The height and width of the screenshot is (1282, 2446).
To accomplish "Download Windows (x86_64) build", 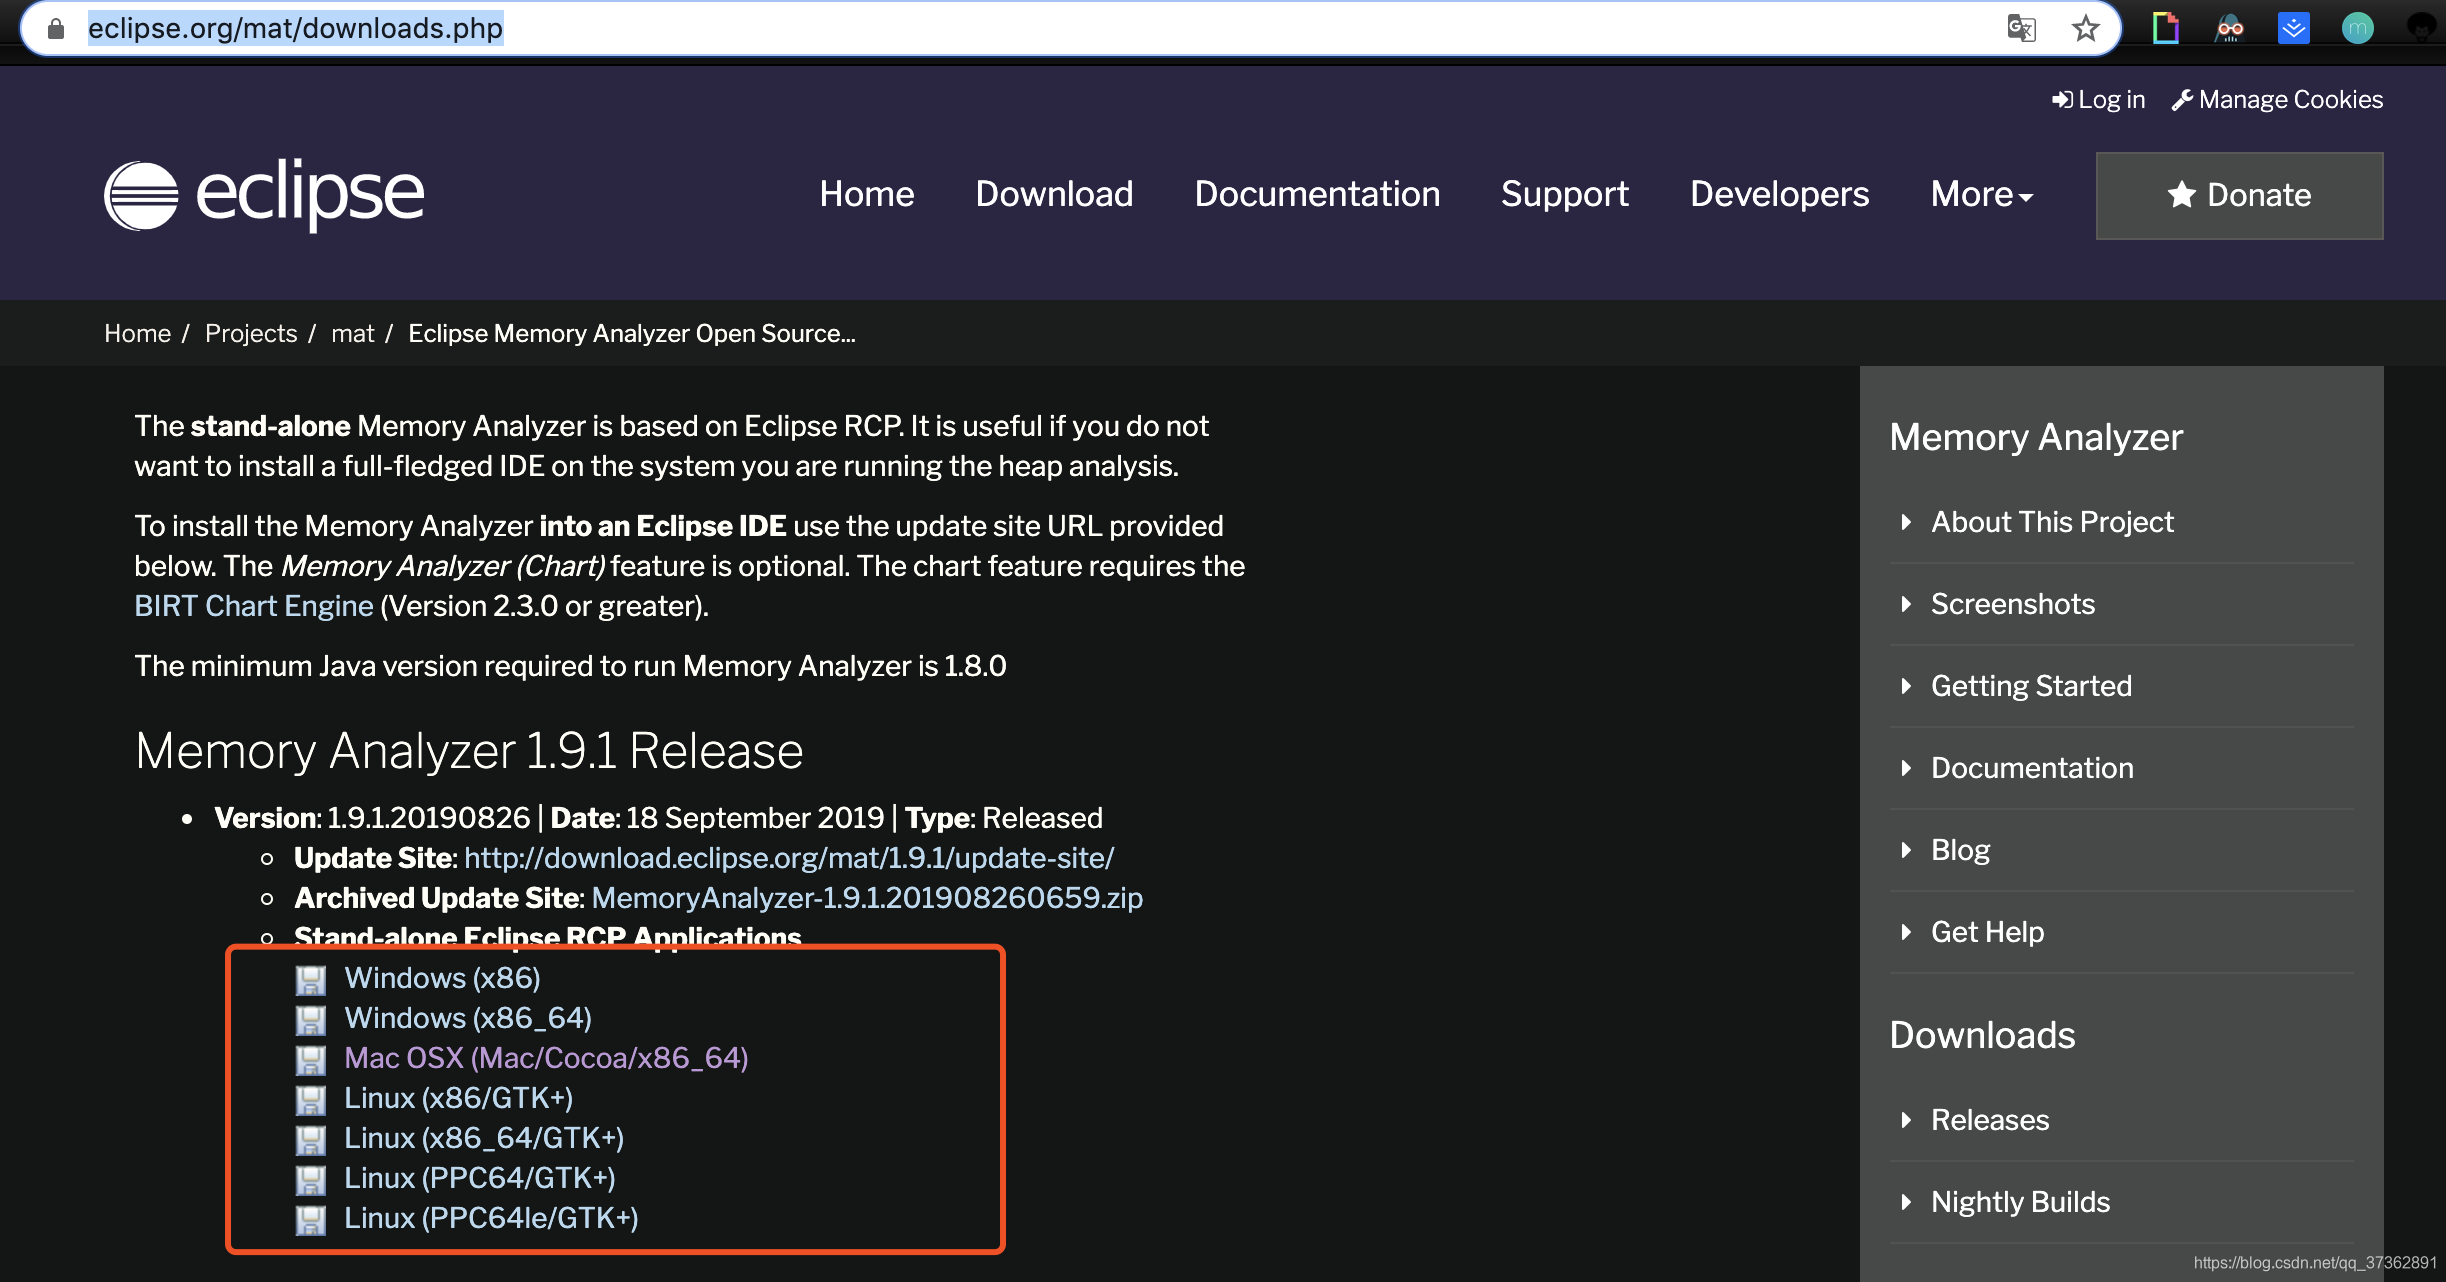I will point(468,1018).
